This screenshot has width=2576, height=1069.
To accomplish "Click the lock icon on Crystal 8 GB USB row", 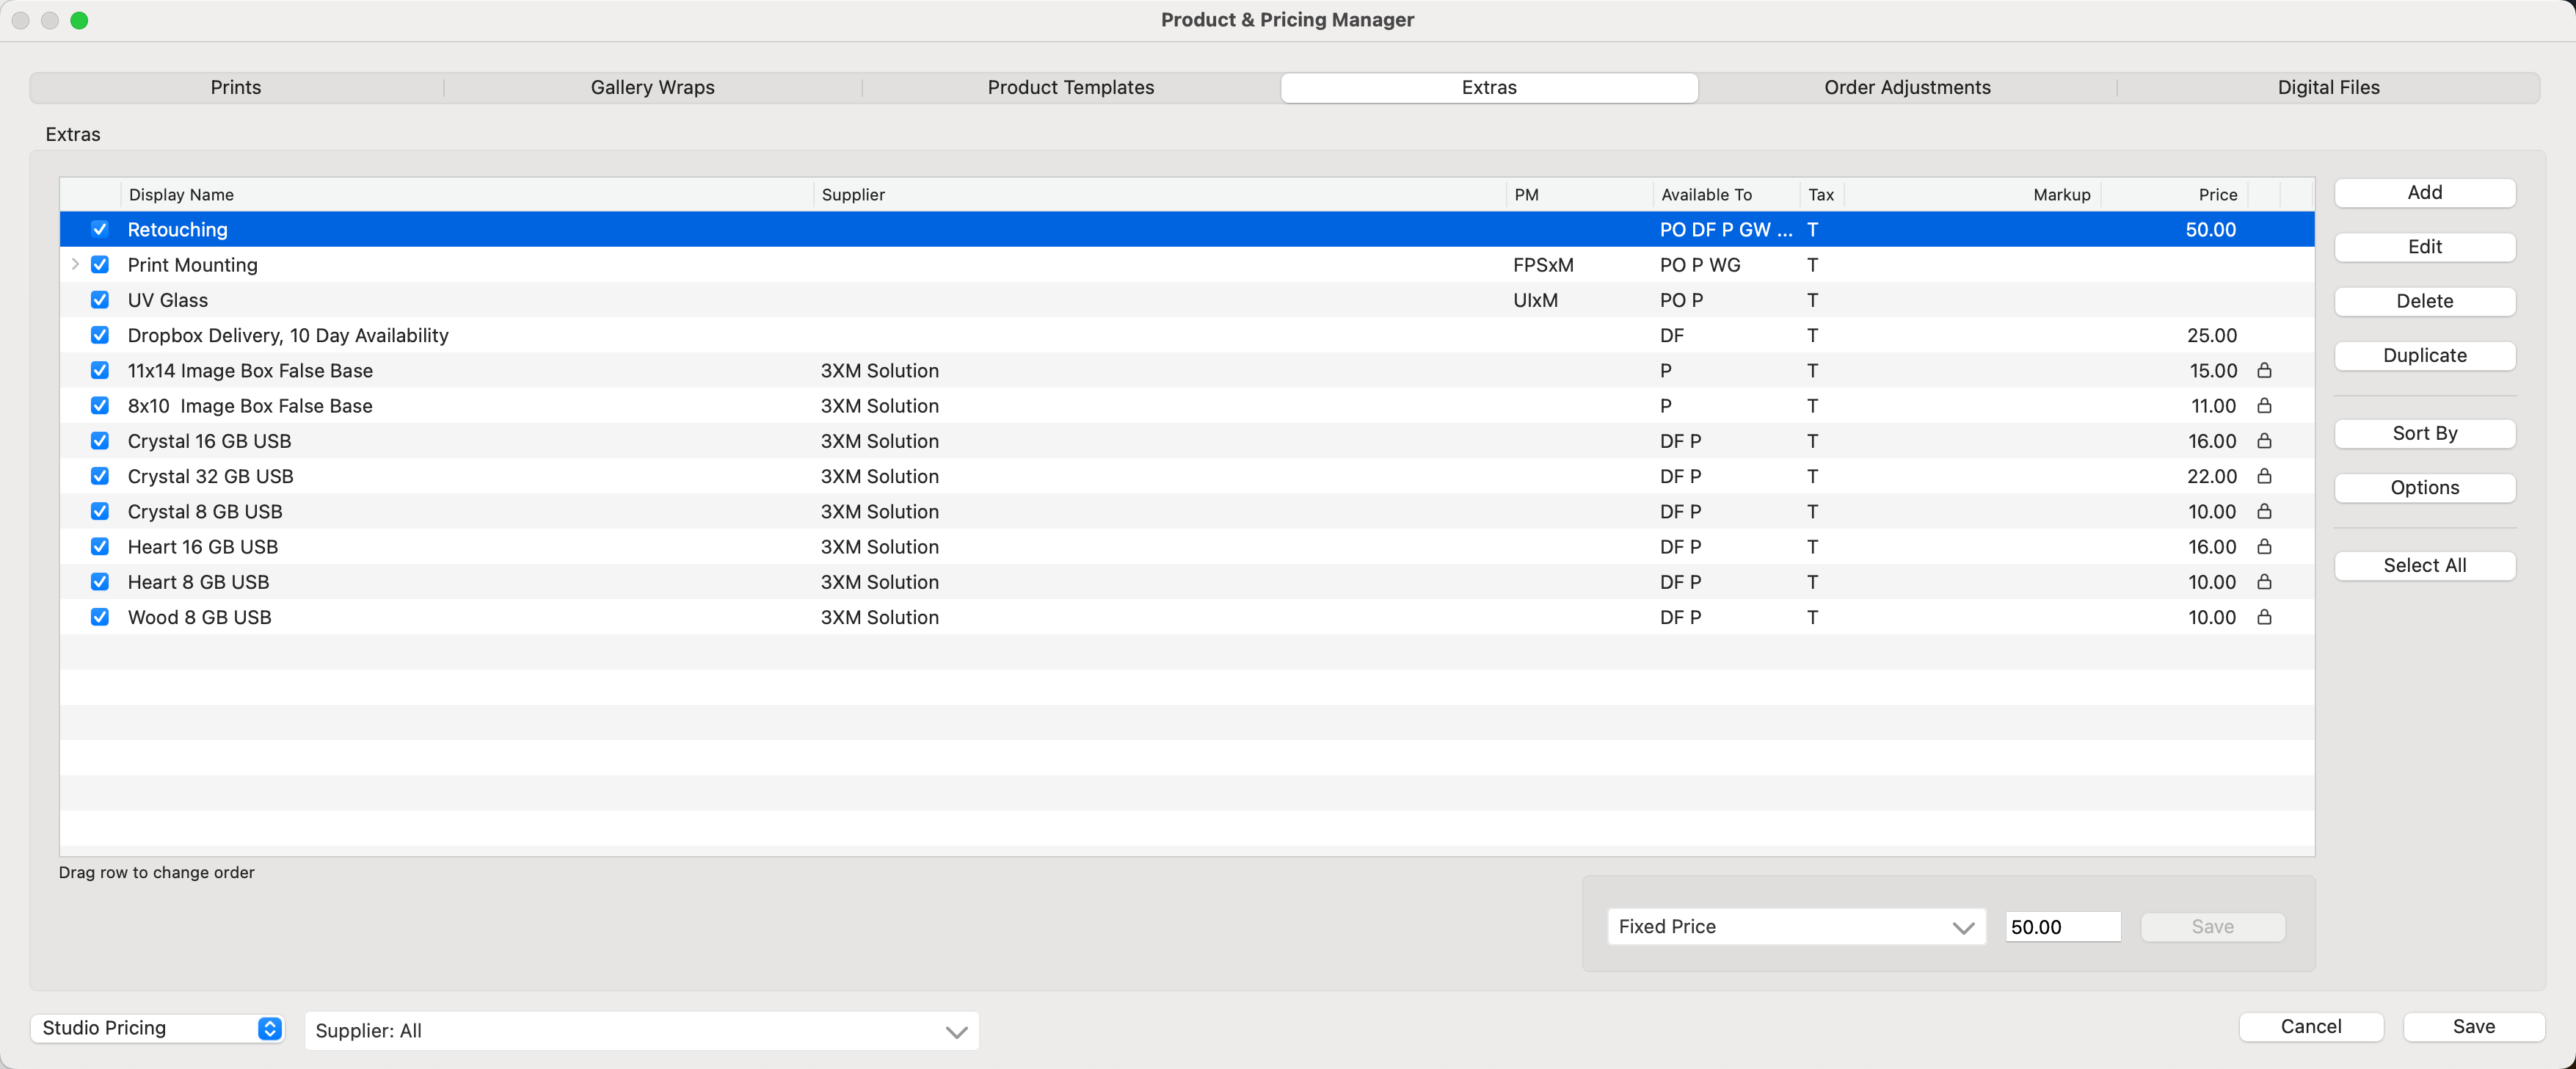I will coord(2264,511).
